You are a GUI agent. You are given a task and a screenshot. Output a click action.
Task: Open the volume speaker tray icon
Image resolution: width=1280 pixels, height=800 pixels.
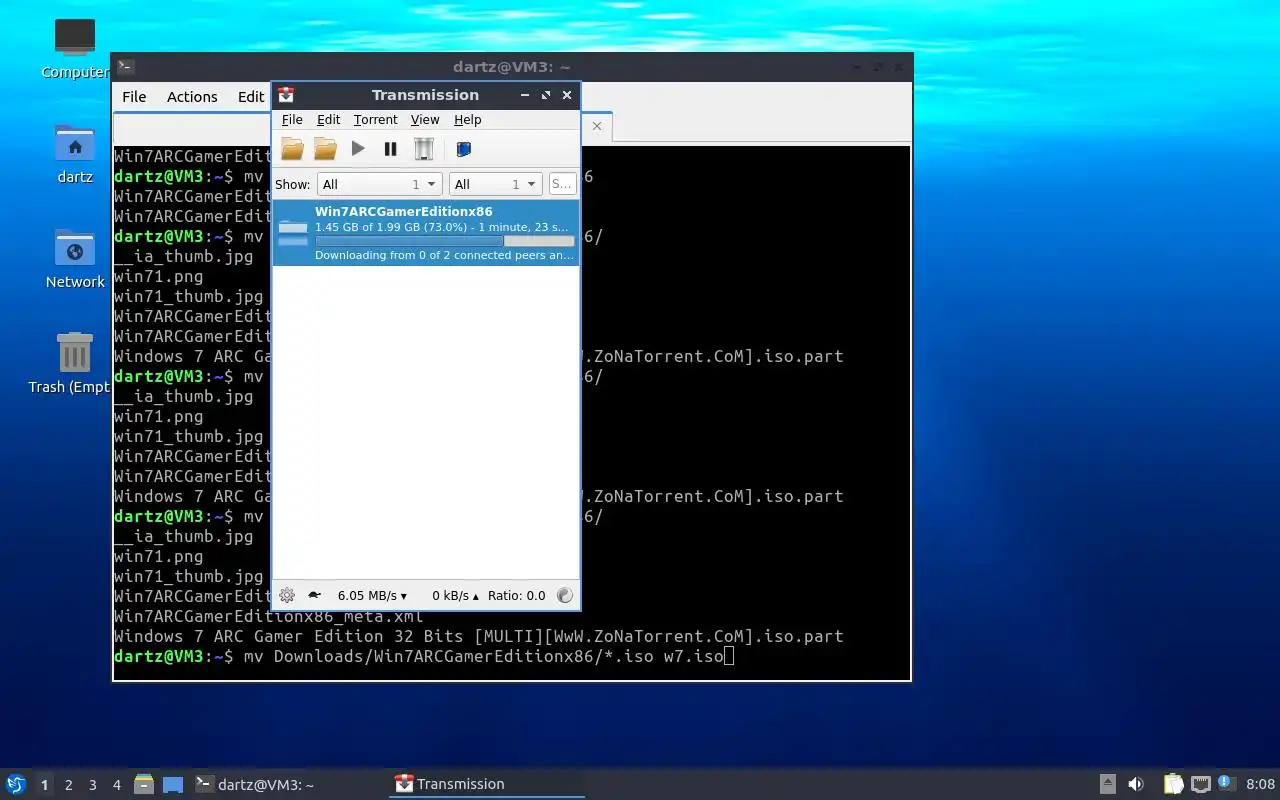(1136, 784)
